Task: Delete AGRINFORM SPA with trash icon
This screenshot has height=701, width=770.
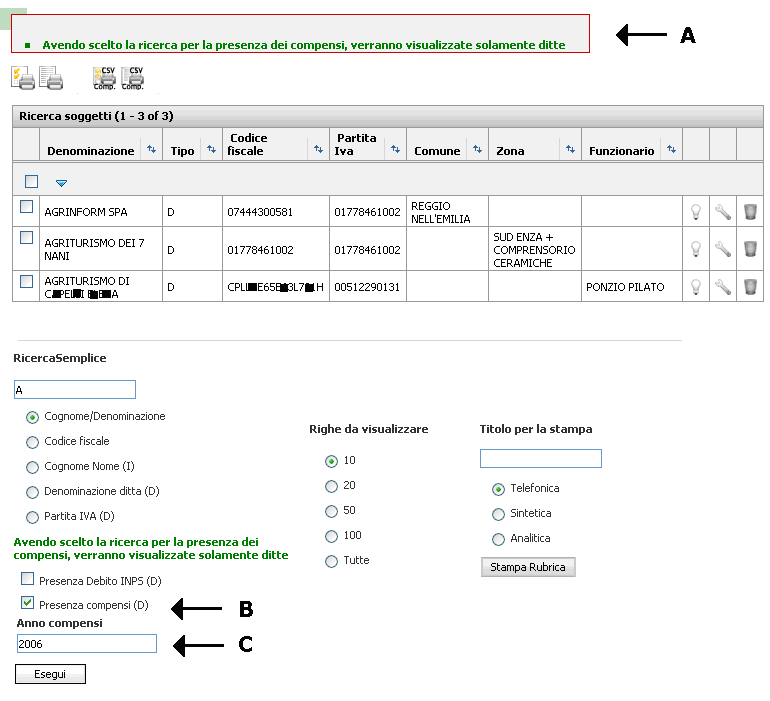Action: [750, 212]
